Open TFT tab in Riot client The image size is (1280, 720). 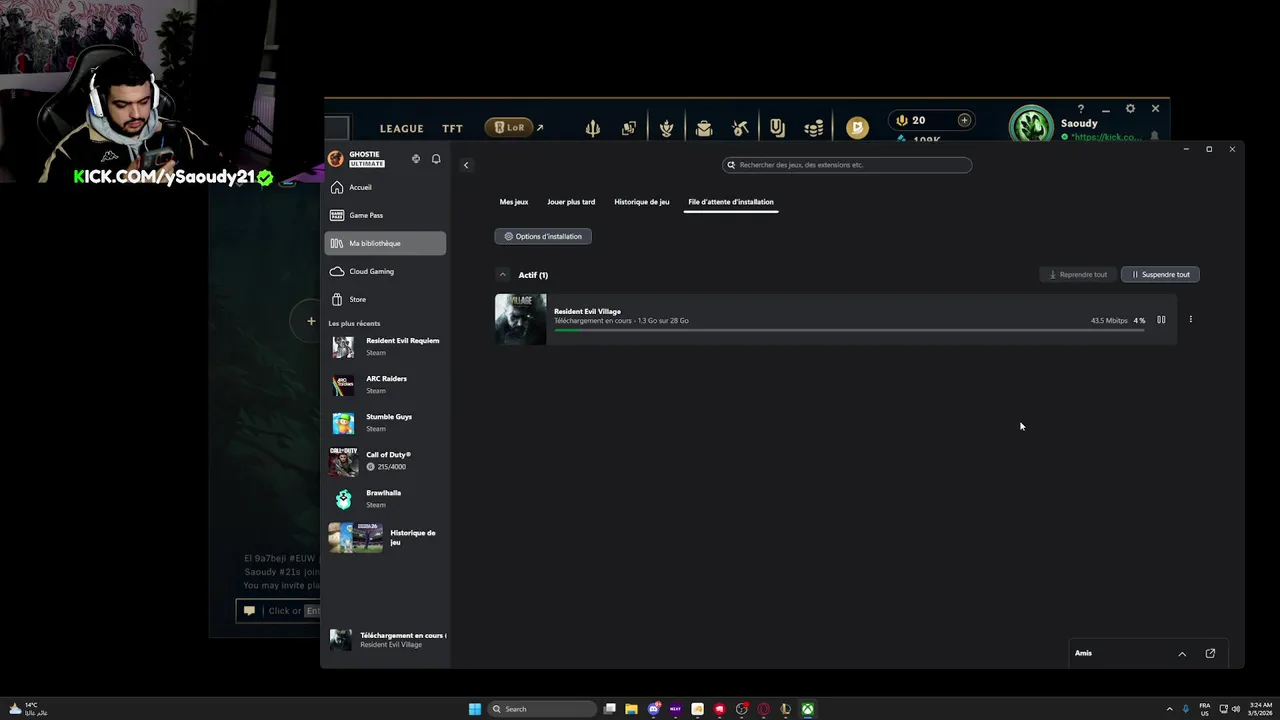tap(453, 129)
